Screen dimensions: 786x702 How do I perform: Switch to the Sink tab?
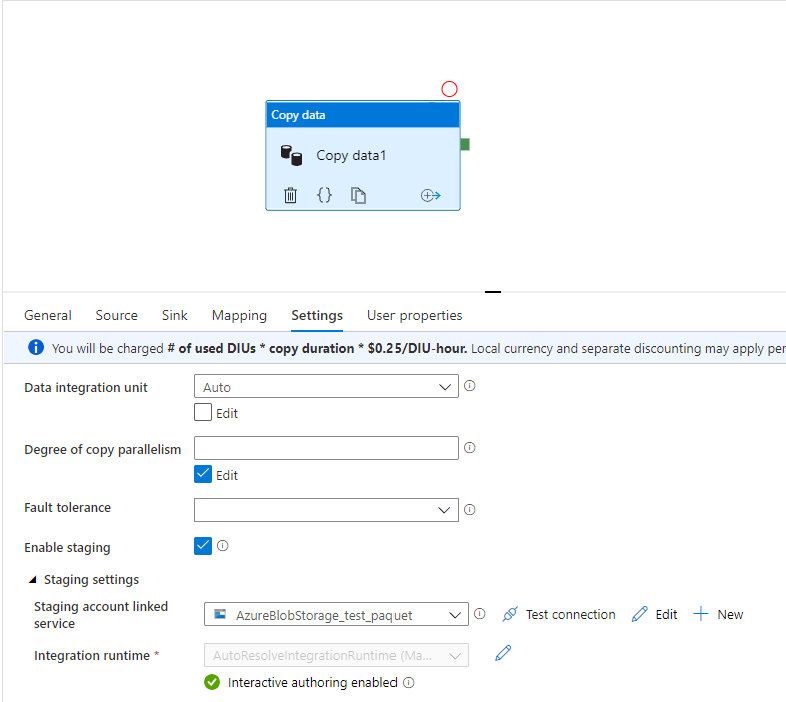[174, 315]
